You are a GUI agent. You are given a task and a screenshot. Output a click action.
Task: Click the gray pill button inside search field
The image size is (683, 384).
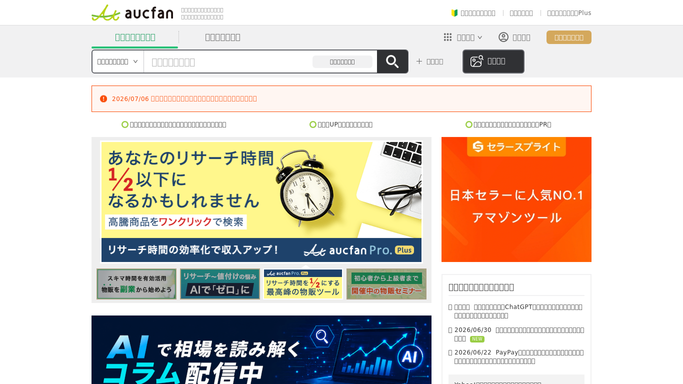(342, 62)
